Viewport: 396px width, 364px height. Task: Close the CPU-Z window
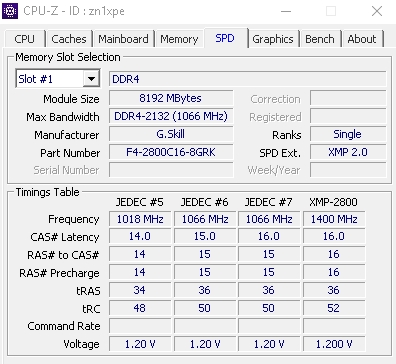(x=377, y=11)
